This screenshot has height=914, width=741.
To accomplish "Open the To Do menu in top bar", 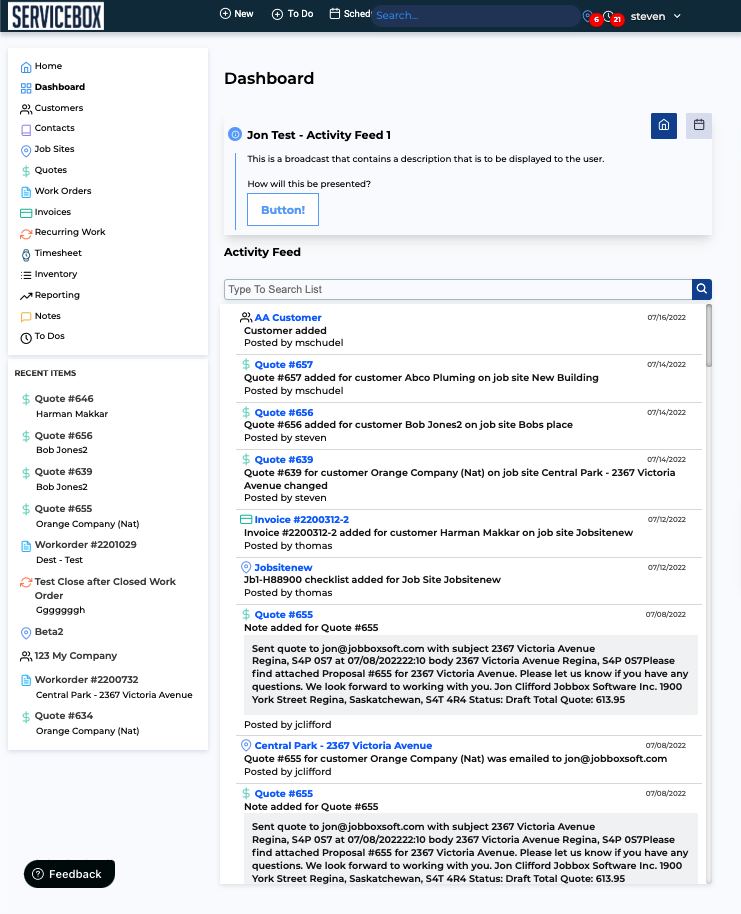I will click(293, 14).
